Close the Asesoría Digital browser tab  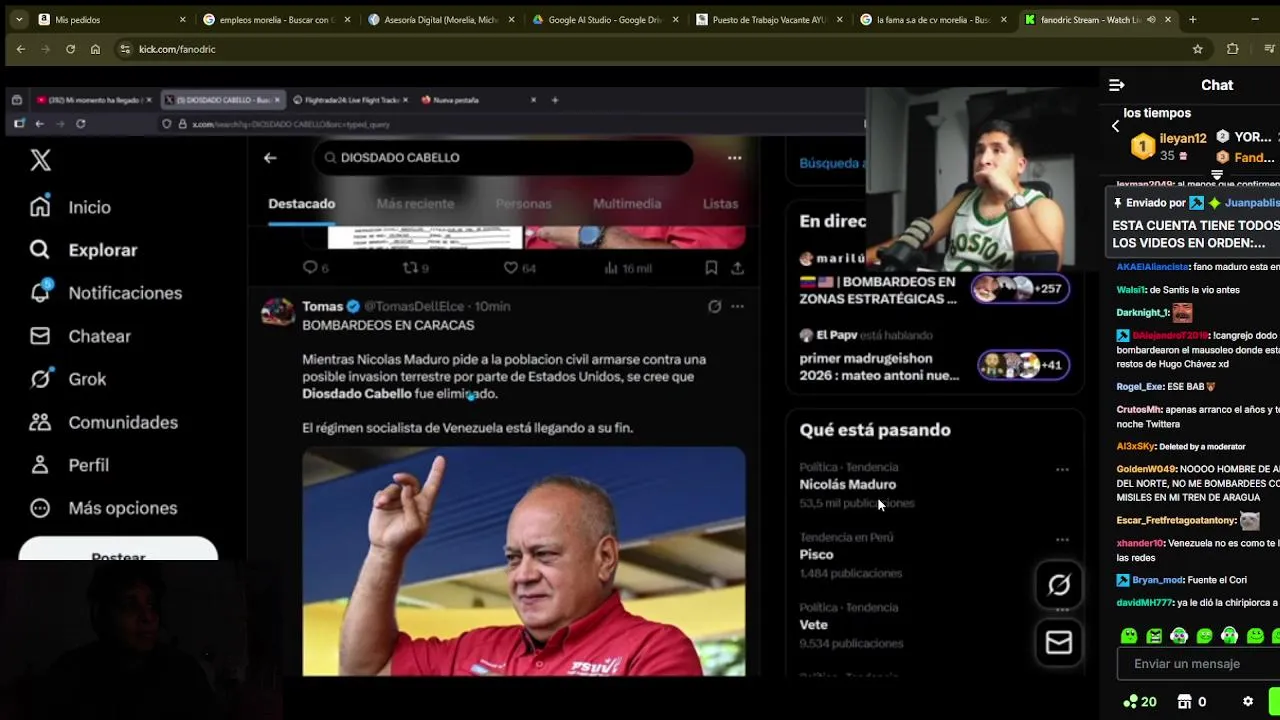pos(512,19)
